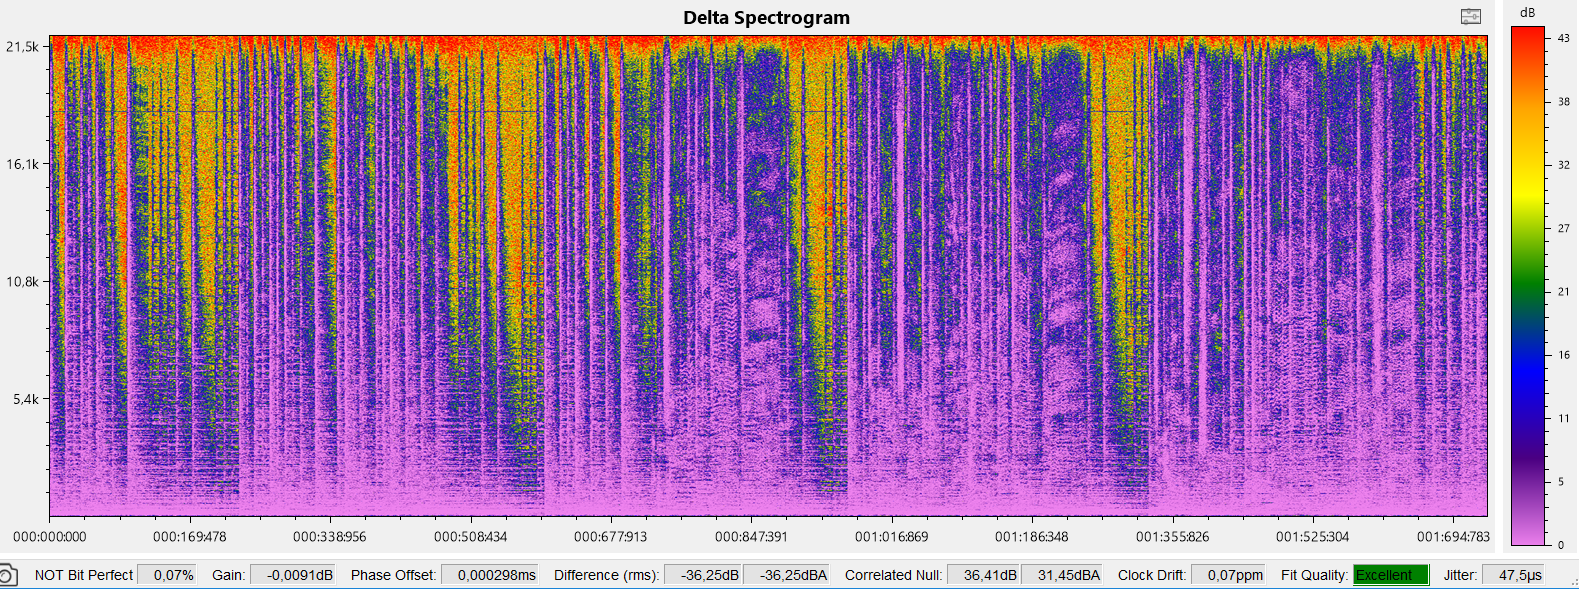Click the 5,4k frequency axis label
This screenshot has height=589, width=1579.
(25, 399)
